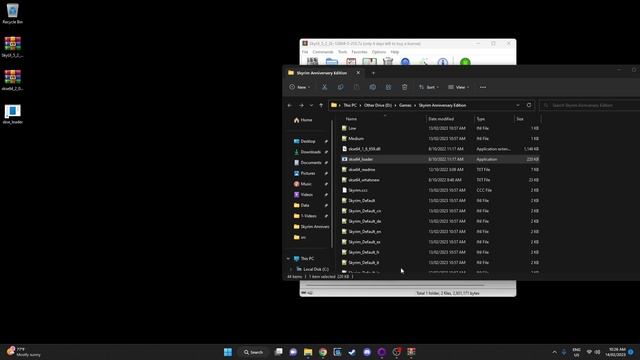Click the green WinRAR VirusScan icon
This screenshot has height=360, width=640.
click(x=465, y=62)
